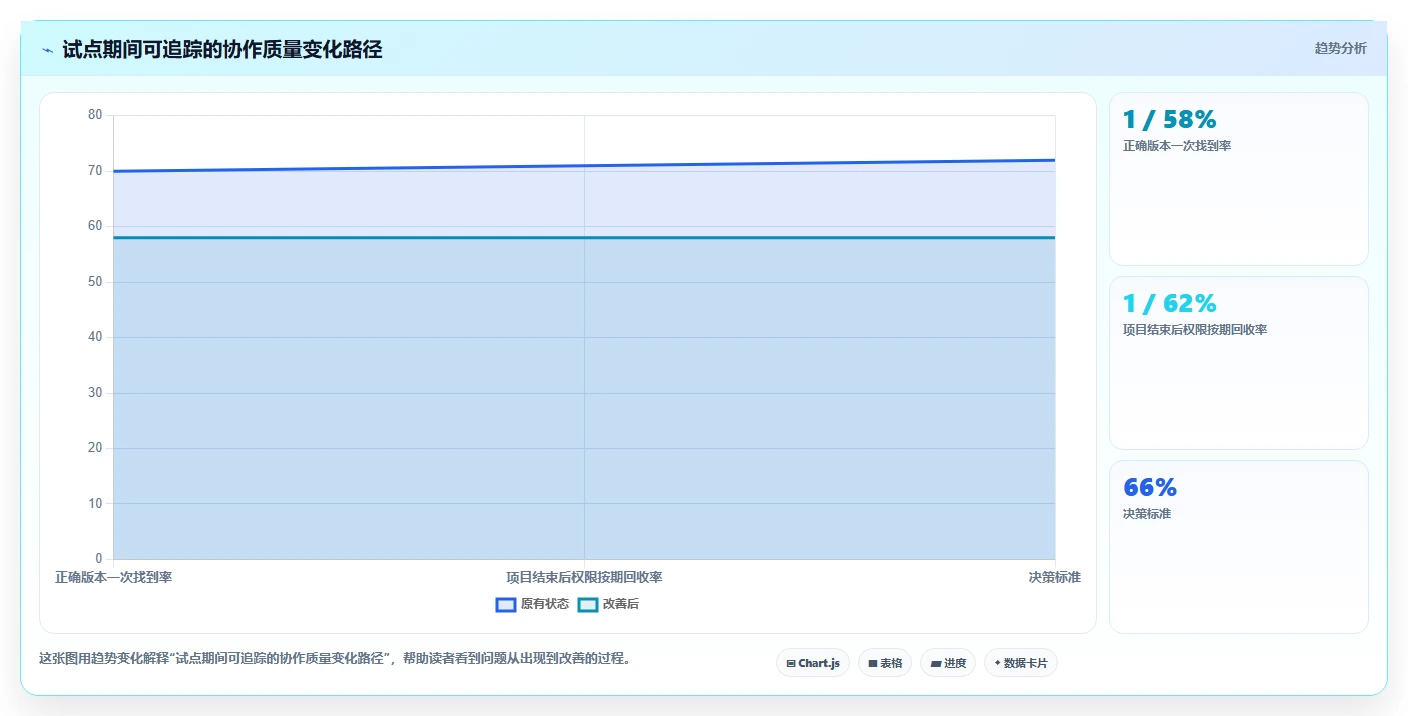The height and width of the screenshot is (716, 1408).
Task: Click the Chart.js tag pill
Action: click(x=813, y=663)
